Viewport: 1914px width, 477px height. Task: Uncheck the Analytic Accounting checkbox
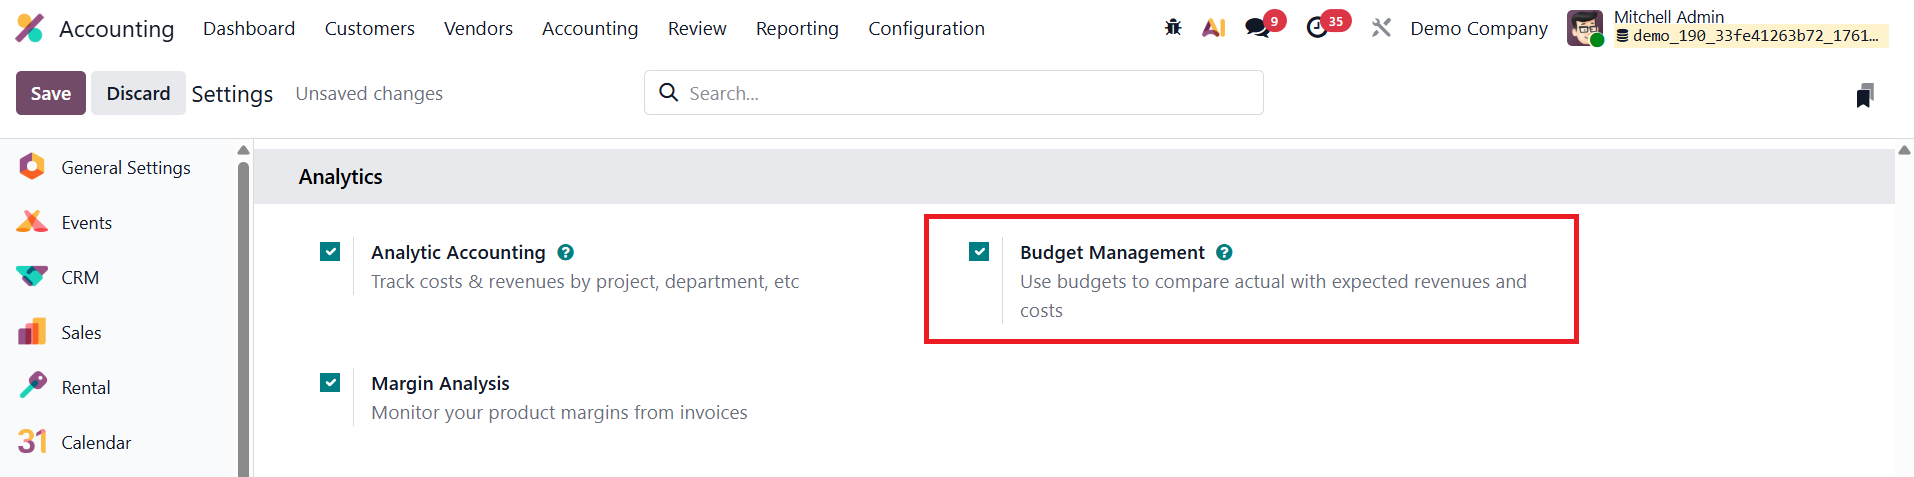click(x=330, y=252)
